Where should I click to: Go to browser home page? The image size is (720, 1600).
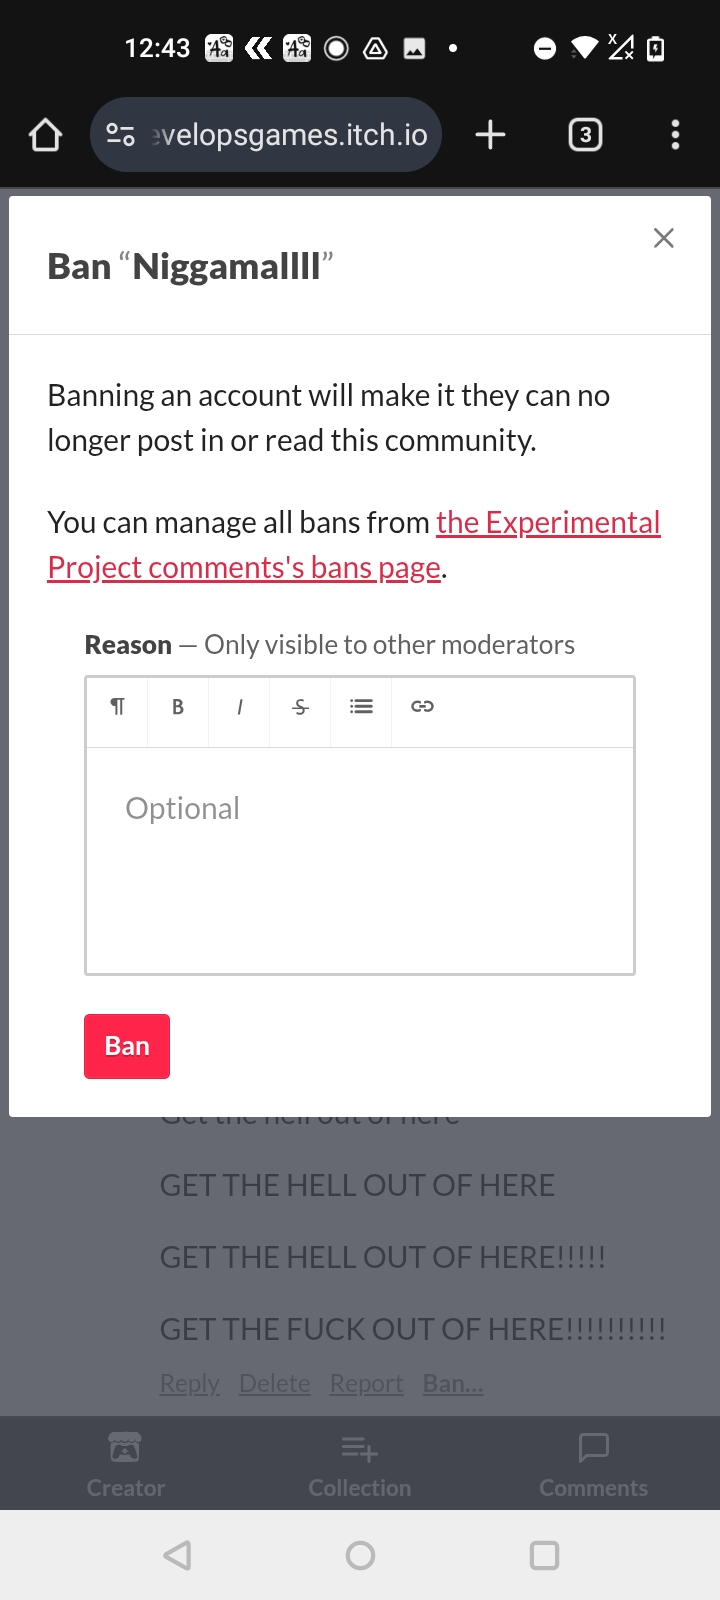click(x=45, y=135)
